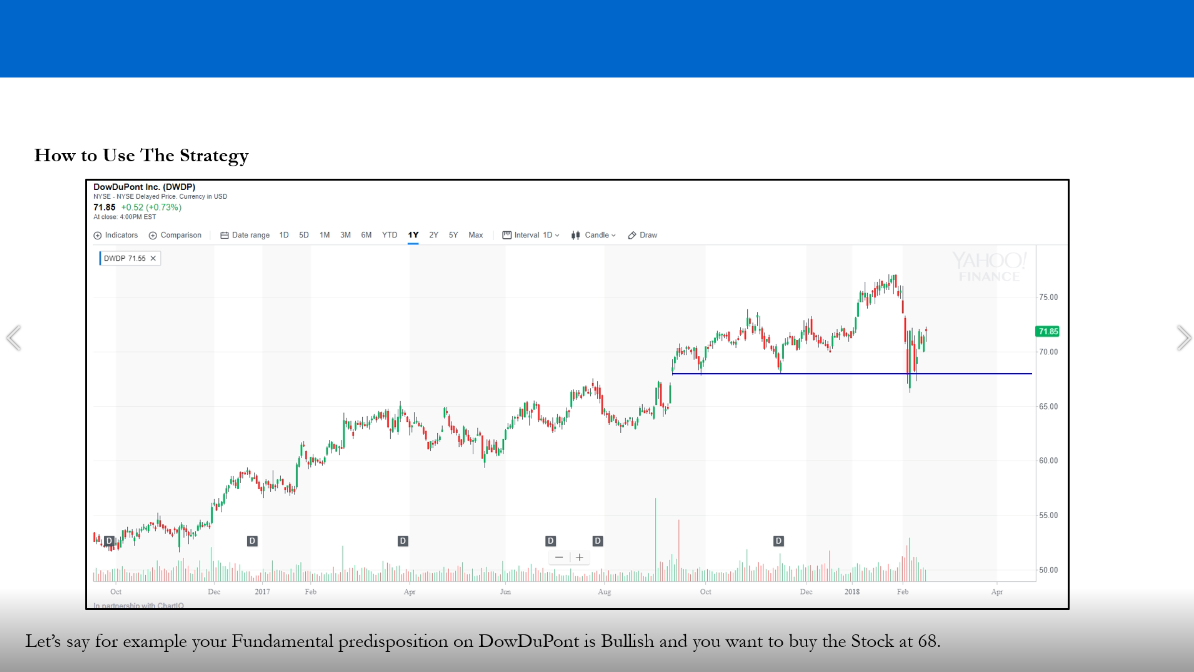
Task: Select the Draw pencil tool
Action: point(632,235)
